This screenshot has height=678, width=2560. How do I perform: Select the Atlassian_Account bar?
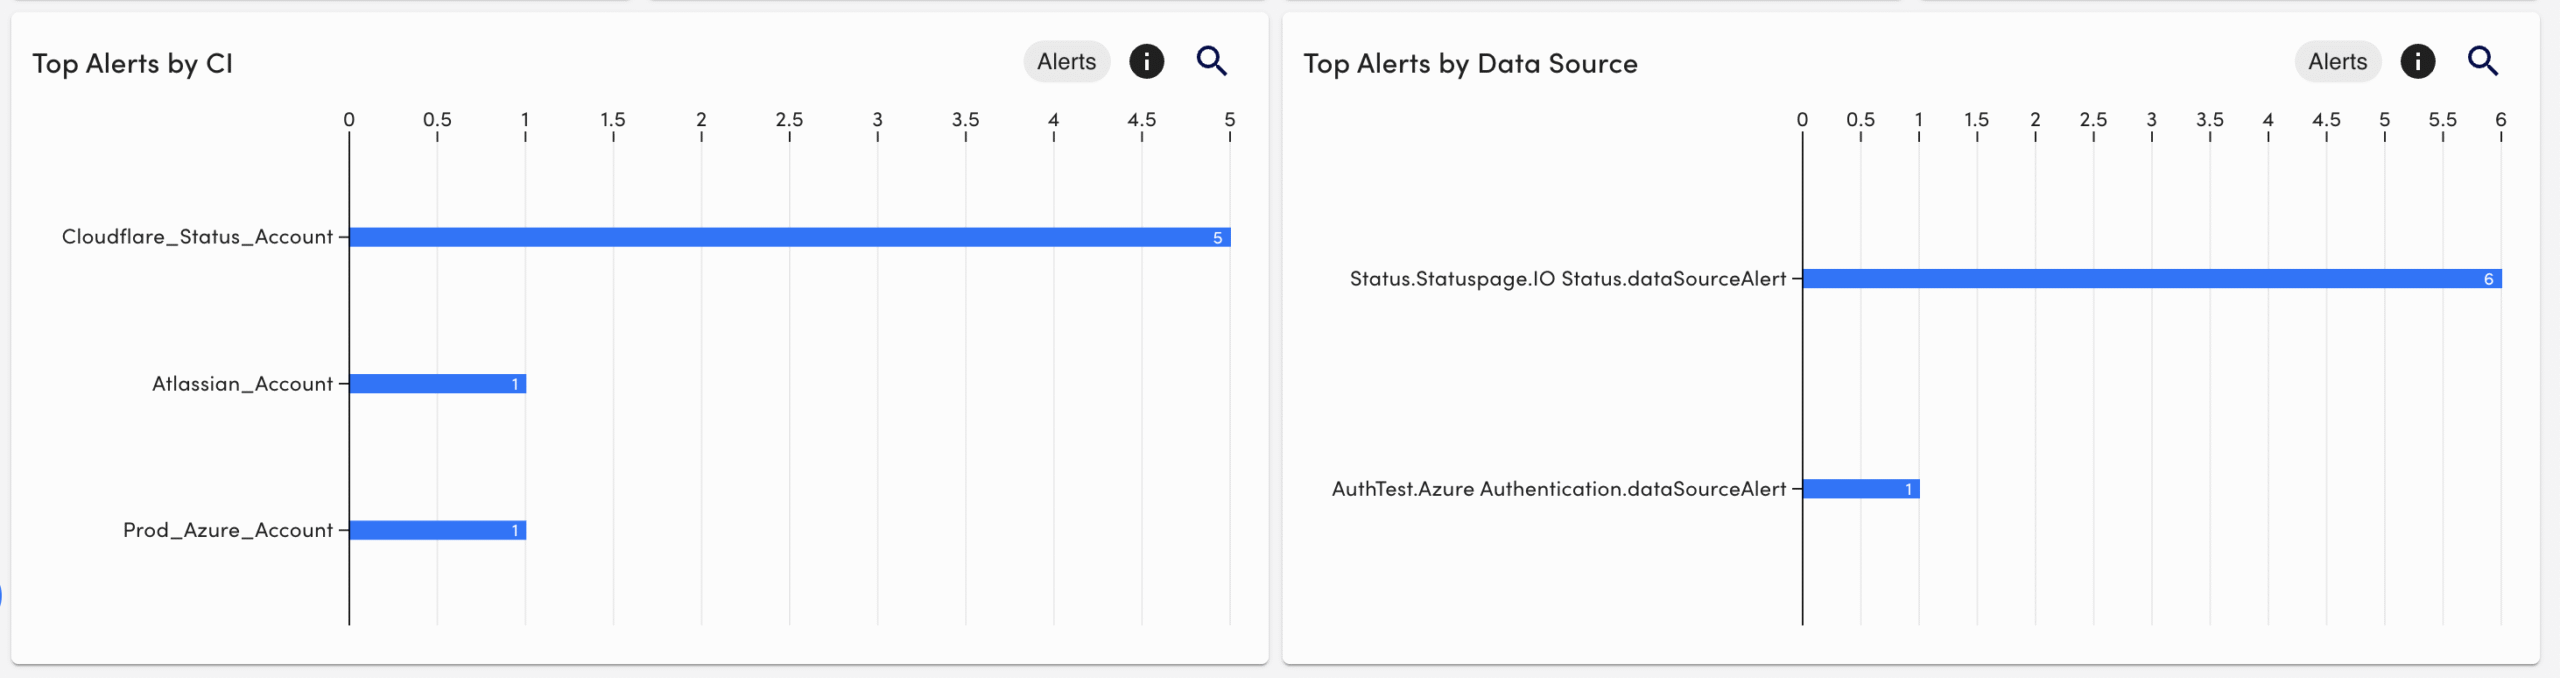click(x=438, y=384)
